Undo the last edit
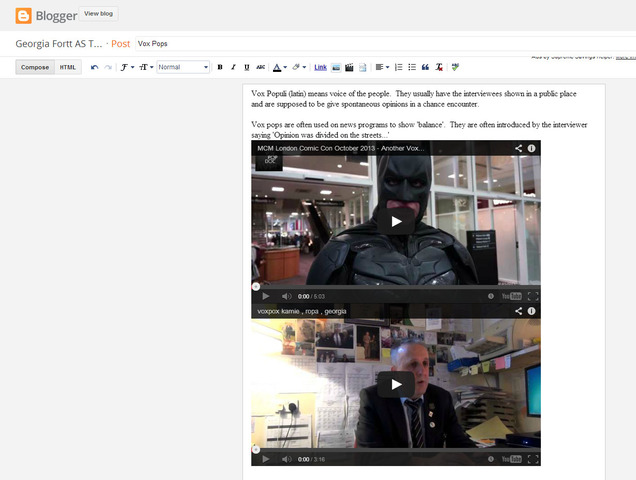The height and width of the screenshot is (480, 636). 95,67
